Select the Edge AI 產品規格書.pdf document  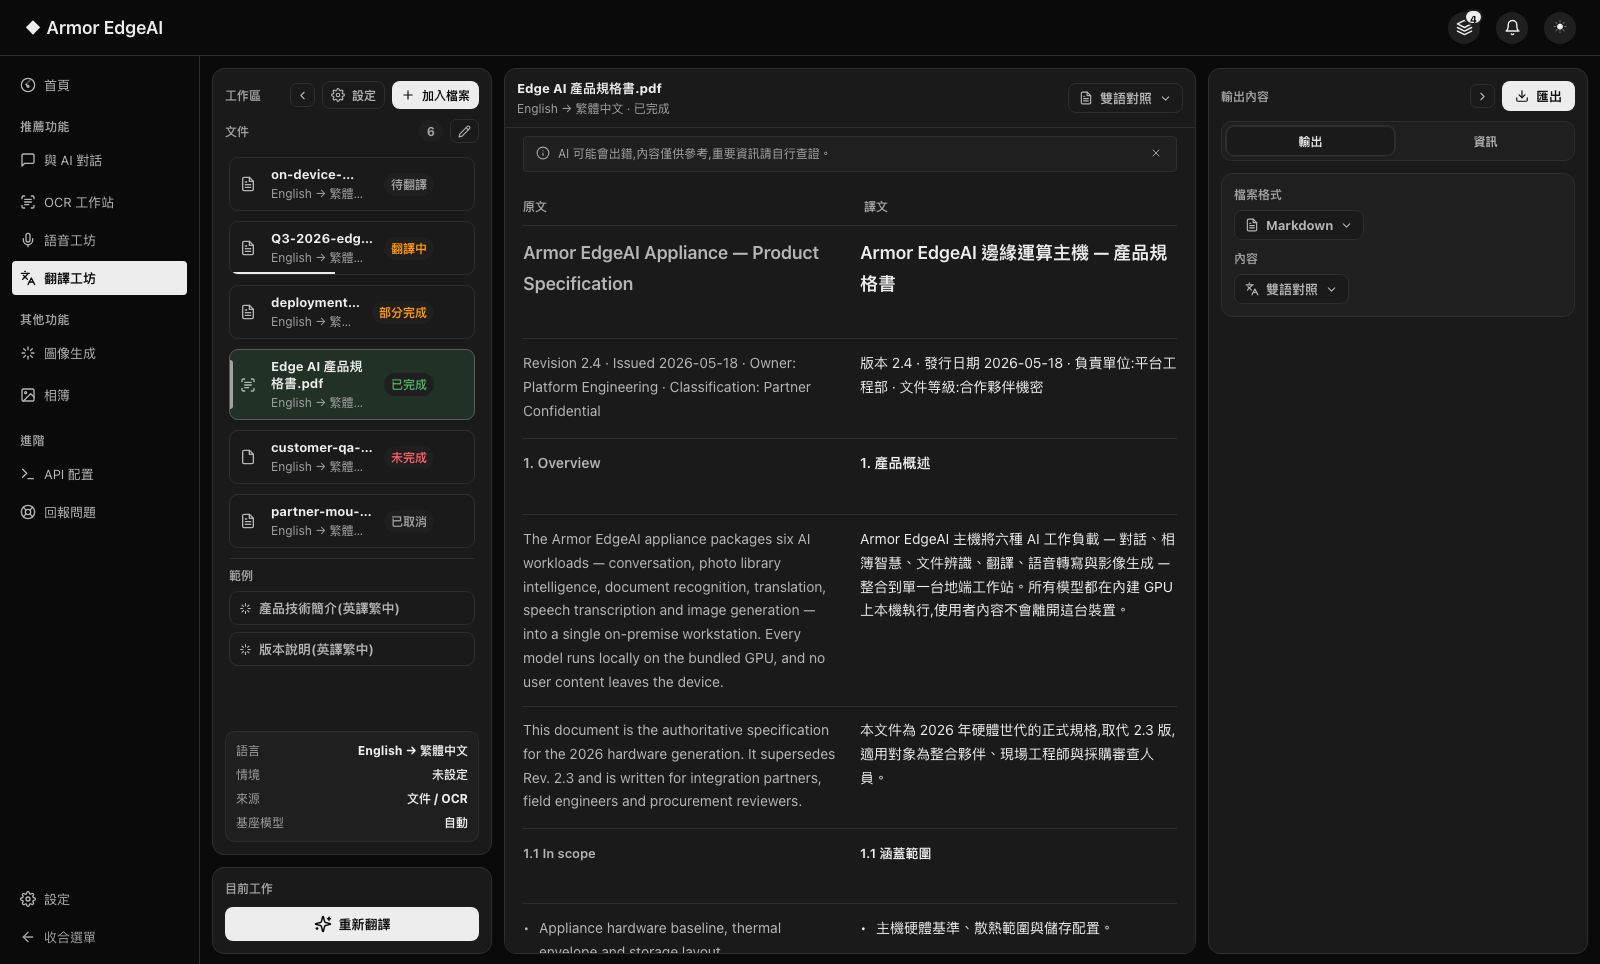coord(352,384)
